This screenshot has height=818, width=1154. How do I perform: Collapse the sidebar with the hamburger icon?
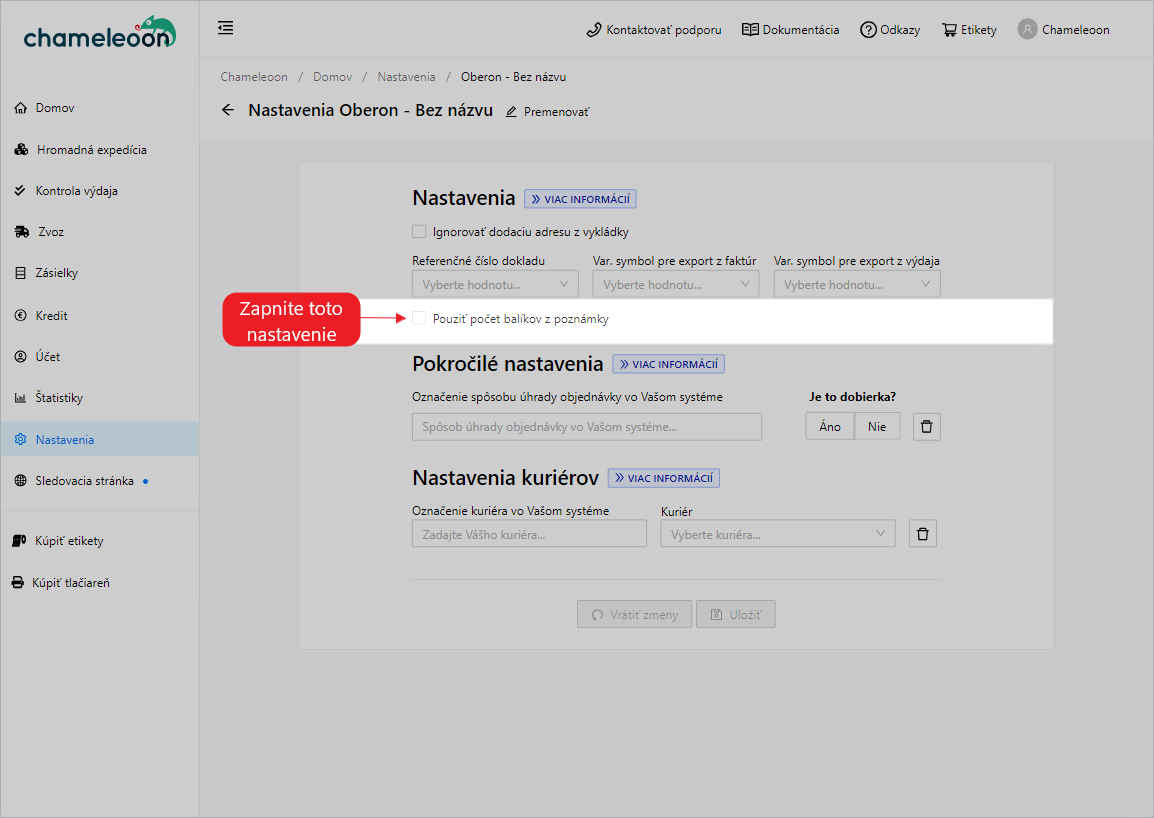tap(226, 28)
